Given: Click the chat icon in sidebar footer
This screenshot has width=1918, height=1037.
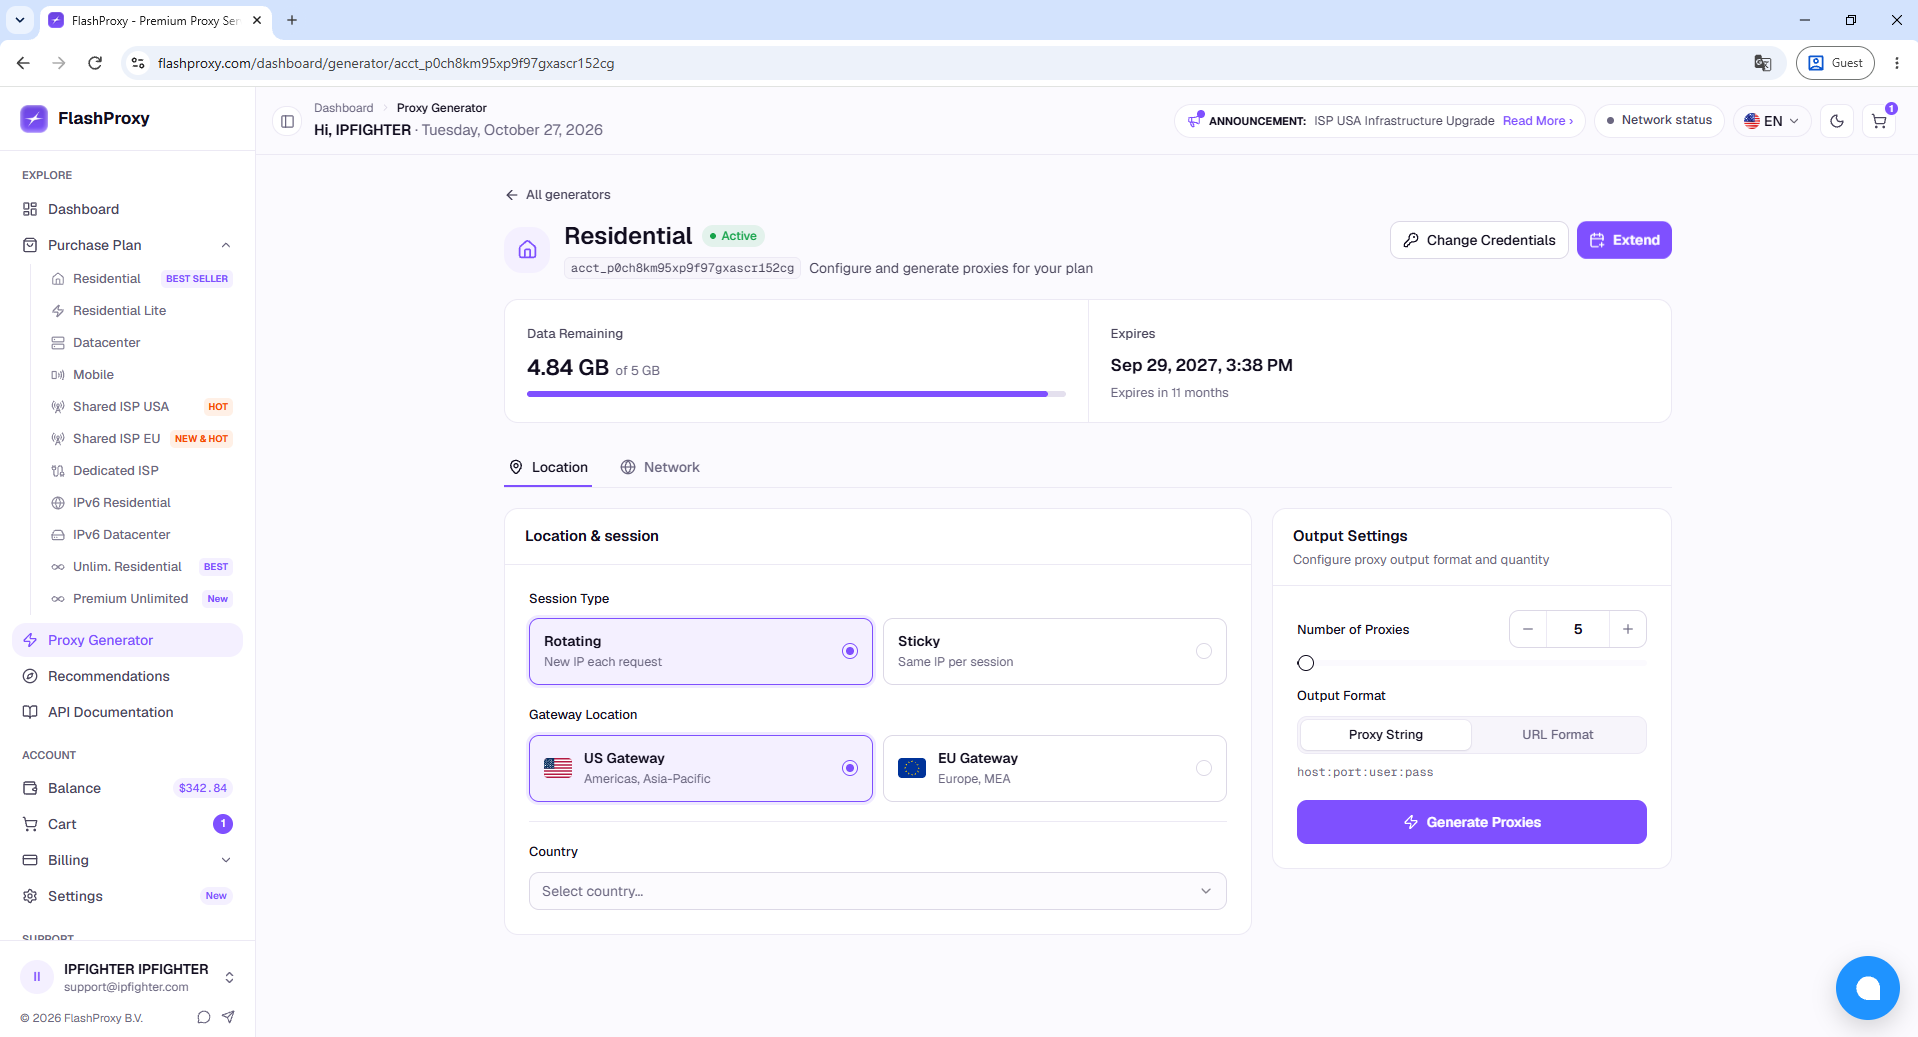Looking at the screenshot, I should tap(204, 1017).
